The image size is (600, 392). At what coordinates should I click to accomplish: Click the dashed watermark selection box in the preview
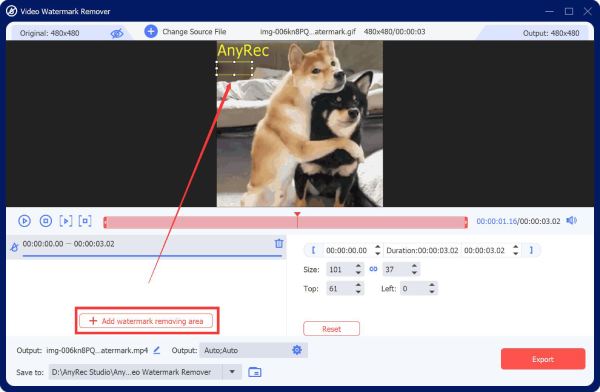234,68
